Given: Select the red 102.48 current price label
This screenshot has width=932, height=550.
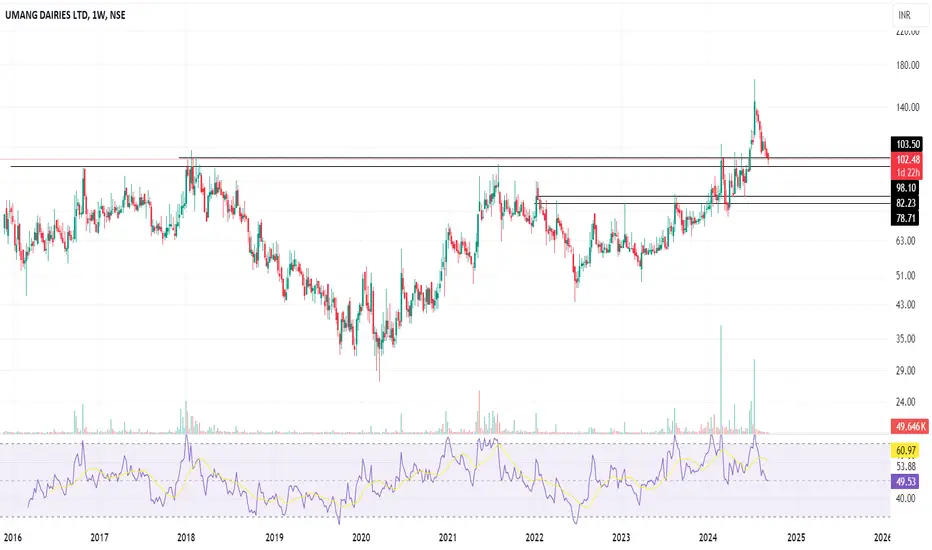Looking at the screenshot, I should pyautogui.click(x=907, y=159).
